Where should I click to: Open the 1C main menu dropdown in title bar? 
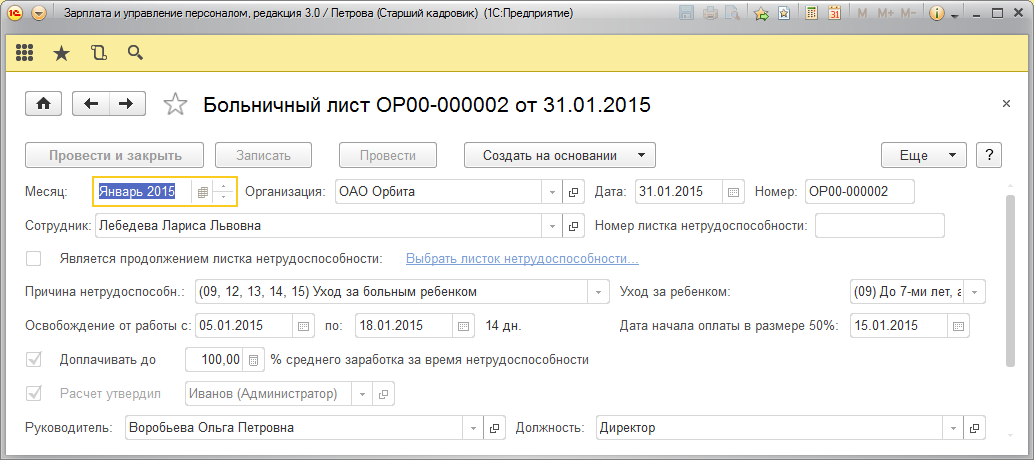(39, 13)
